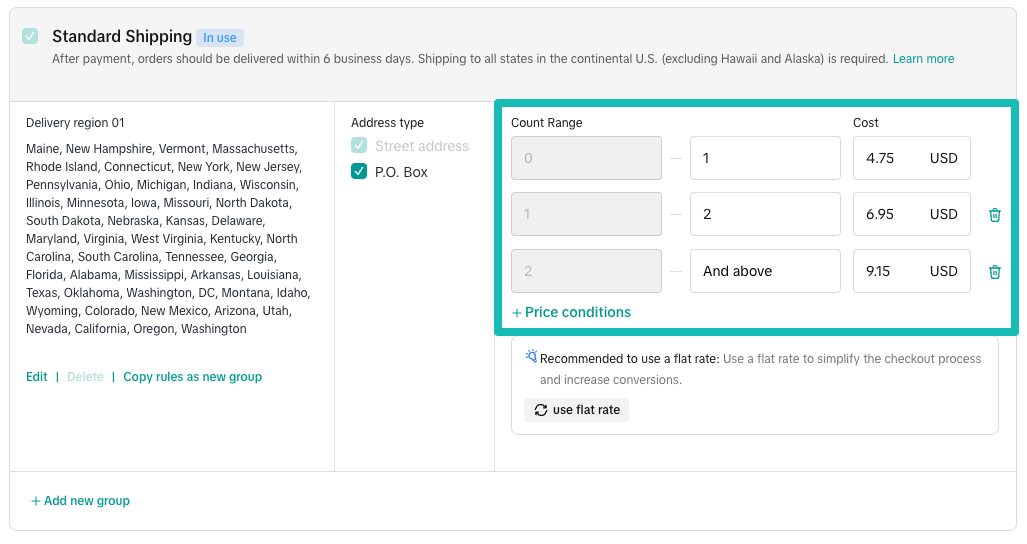Uncheck the P.O. Box address type
The image size is (1027, 544).
click(359, 172)
